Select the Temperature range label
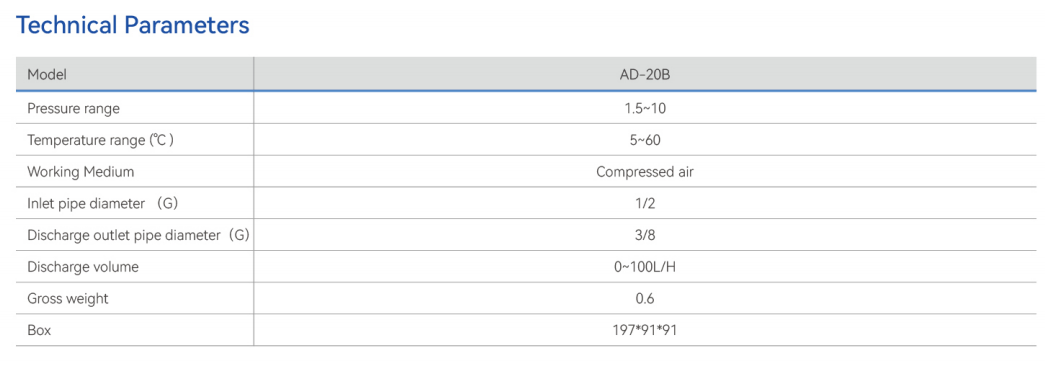1045x365 pixels. click(x=101, y=140)
